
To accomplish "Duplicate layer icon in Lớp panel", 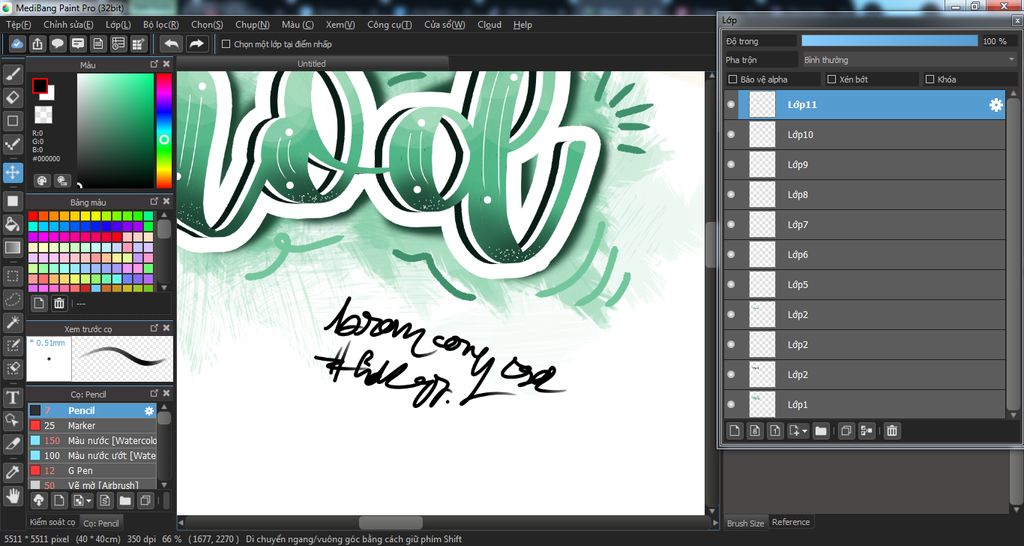I will [846, 430].
